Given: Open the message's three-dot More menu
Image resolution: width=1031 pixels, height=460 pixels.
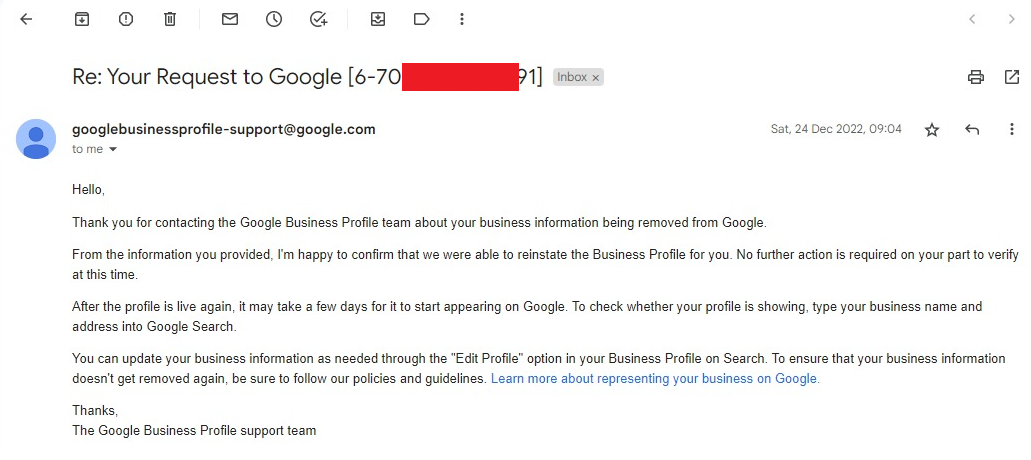Looking at the screenshot, I should pyautogui.click(x=1012, y=130).
